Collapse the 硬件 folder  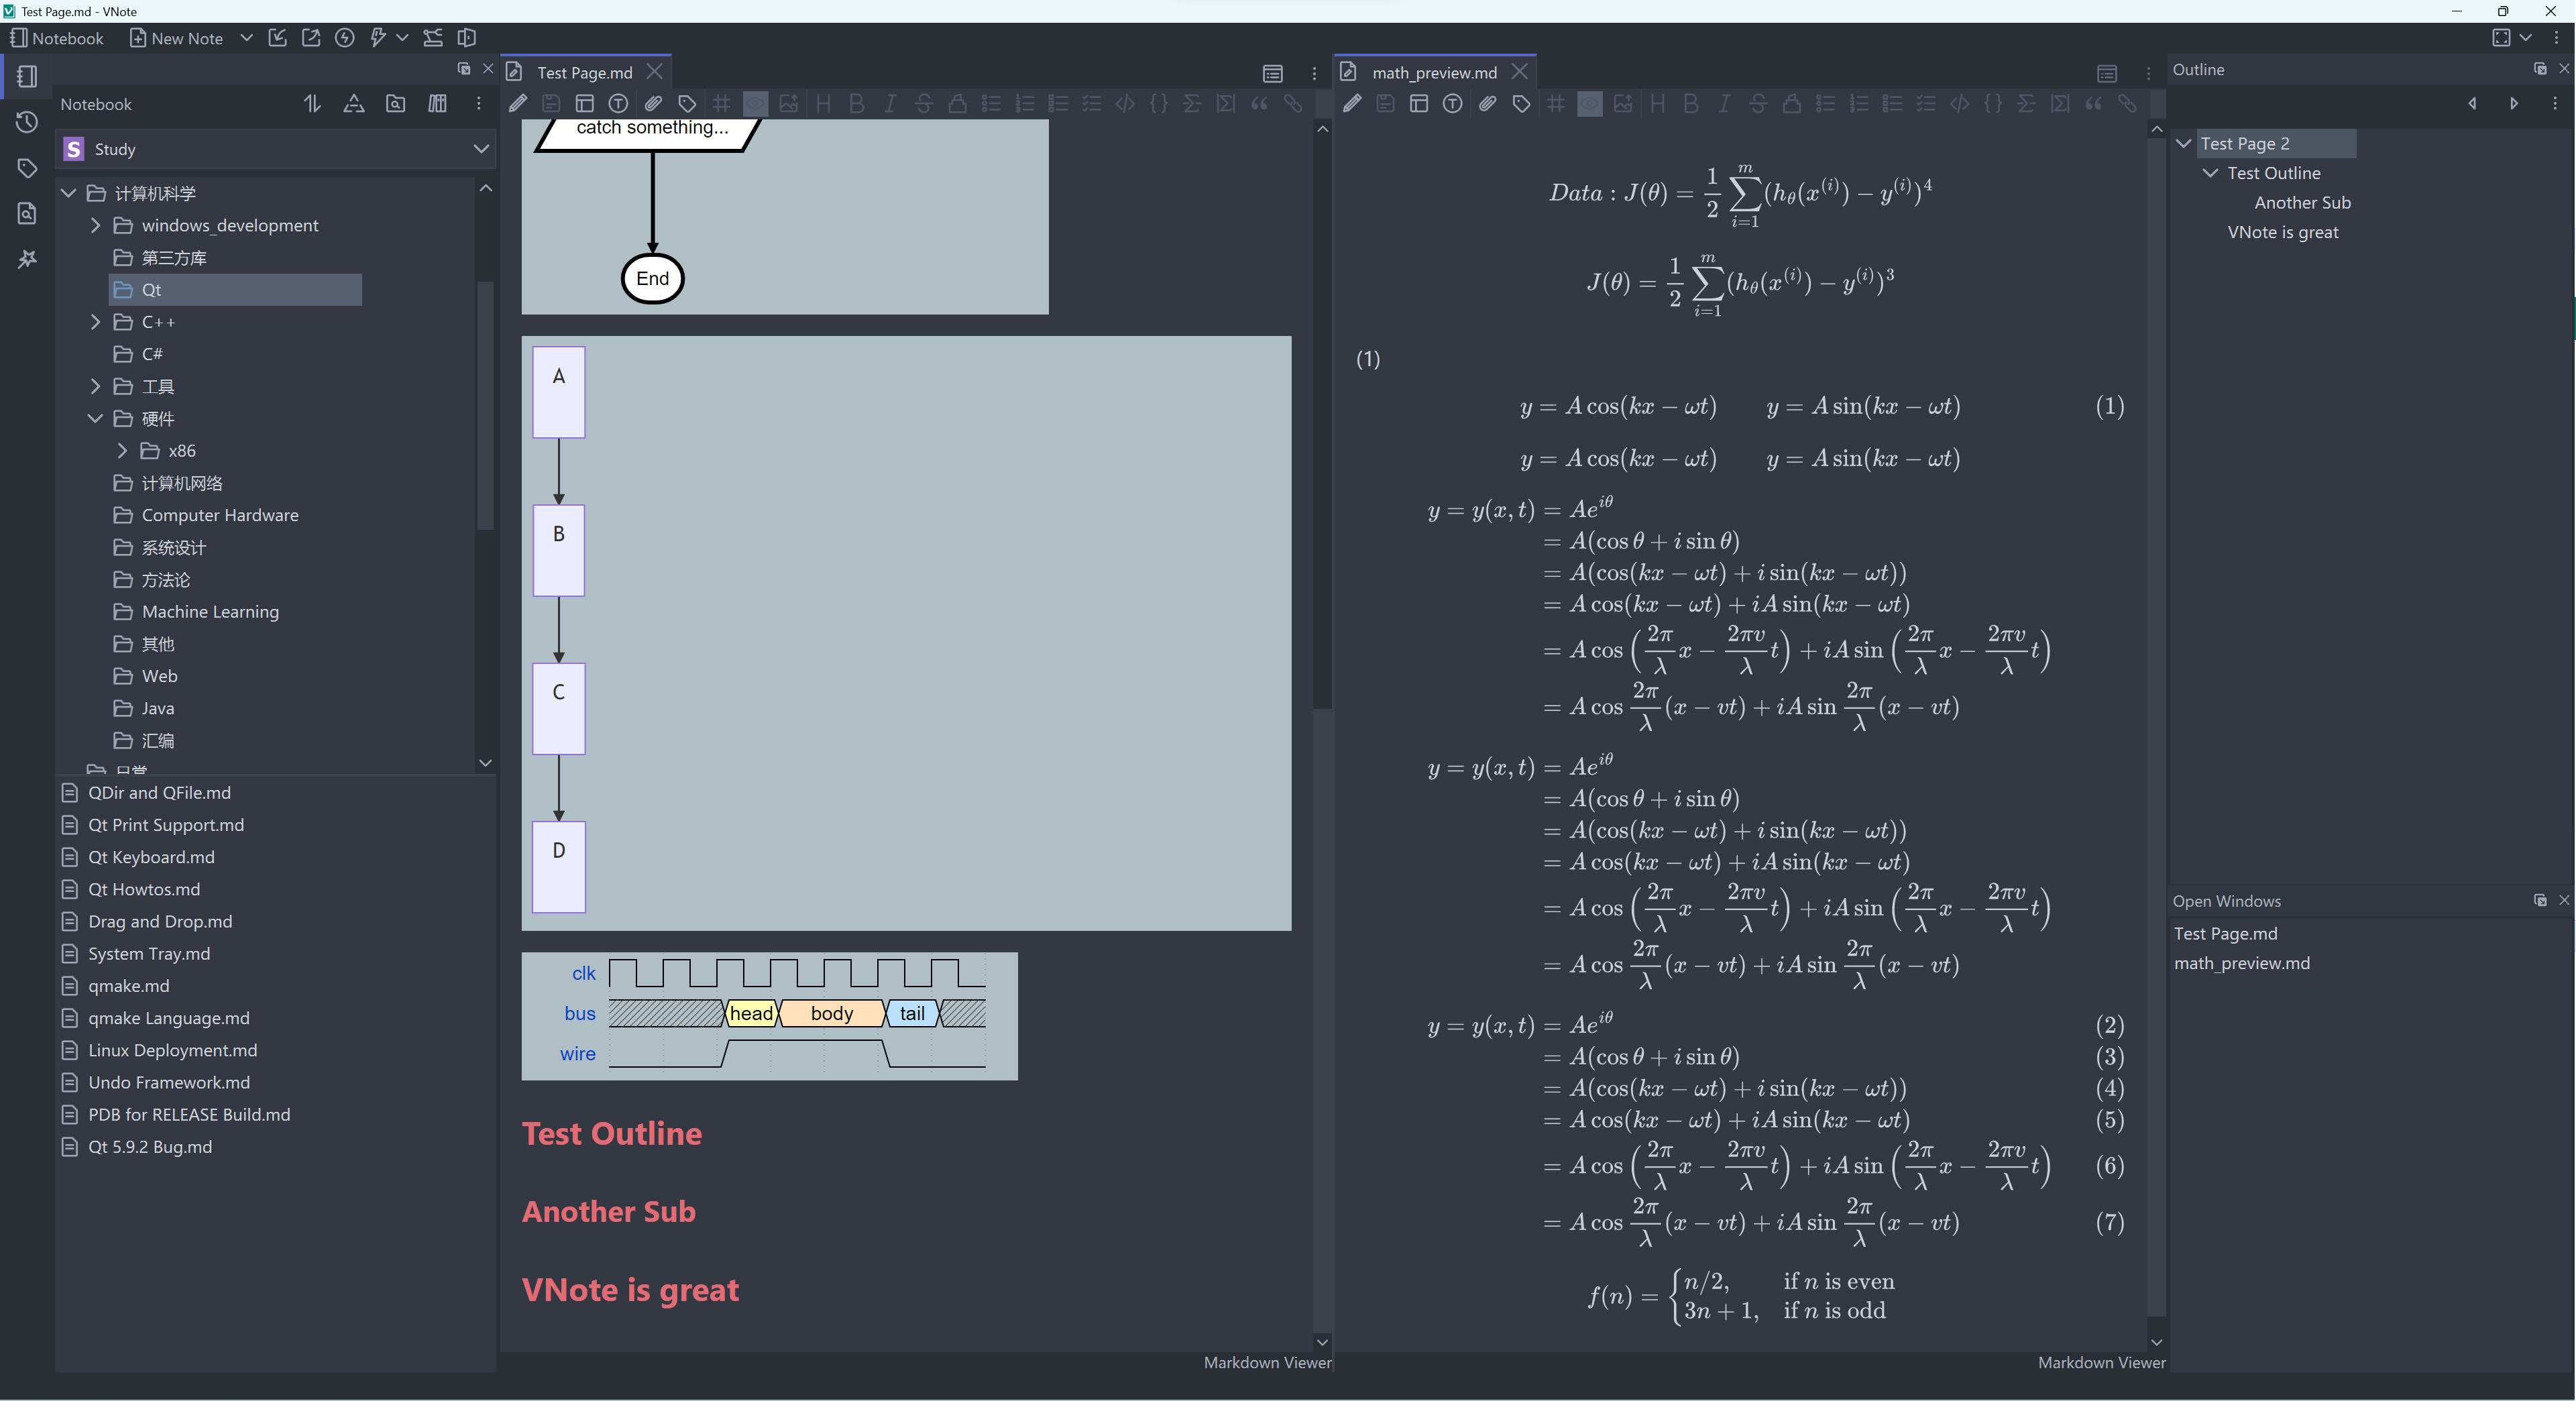[x=96, y=419]
